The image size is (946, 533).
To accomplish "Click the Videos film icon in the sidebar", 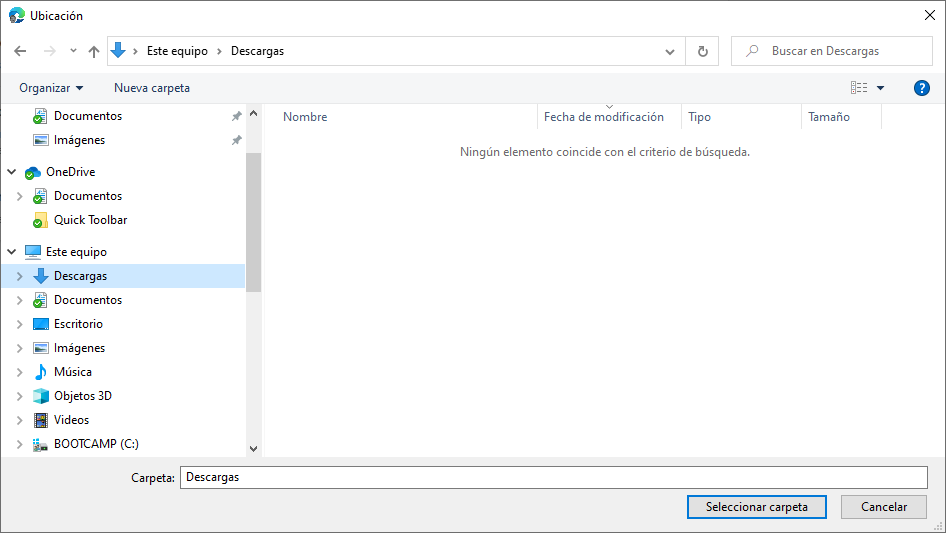I will coord(41,420).
